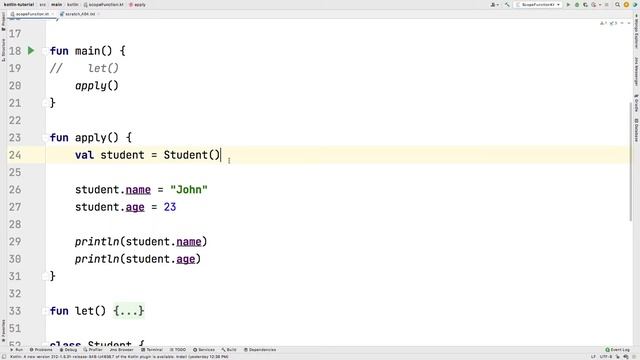The image size is (640, 360).
Task: Click the profiler run icon
Action: point(594,4)
